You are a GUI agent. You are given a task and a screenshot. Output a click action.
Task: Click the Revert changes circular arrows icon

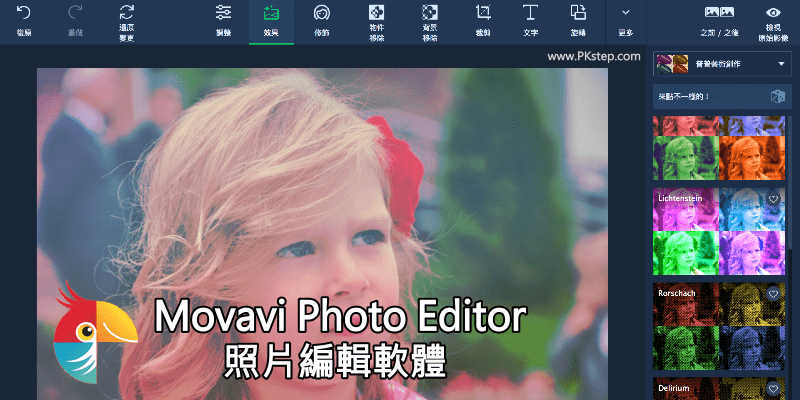click(127, 12)
